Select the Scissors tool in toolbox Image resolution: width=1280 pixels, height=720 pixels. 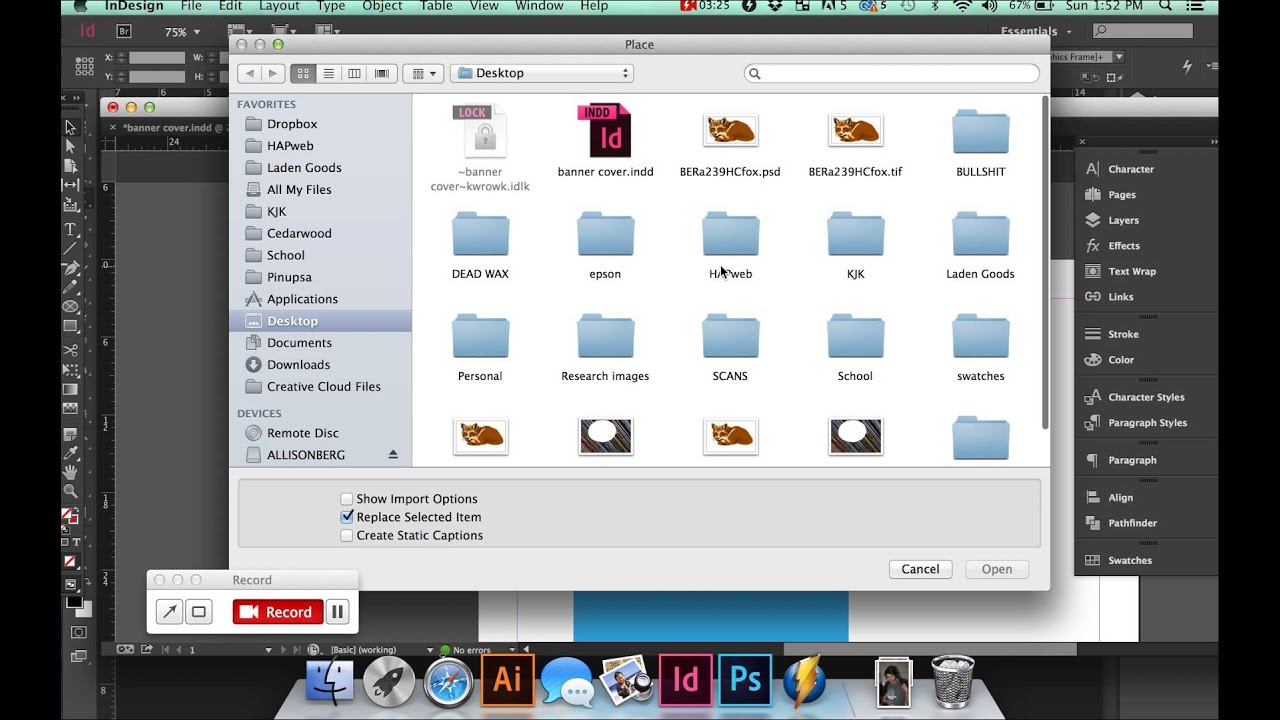(x=70, y=350)
